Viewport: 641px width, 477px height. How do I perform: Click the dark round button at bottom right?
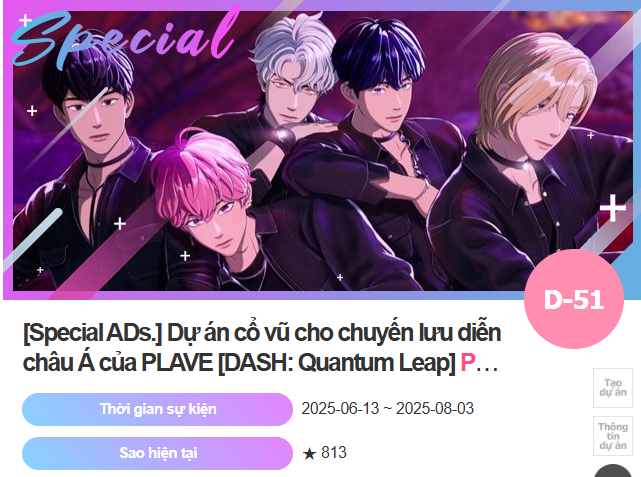click(x=612, y=470)
